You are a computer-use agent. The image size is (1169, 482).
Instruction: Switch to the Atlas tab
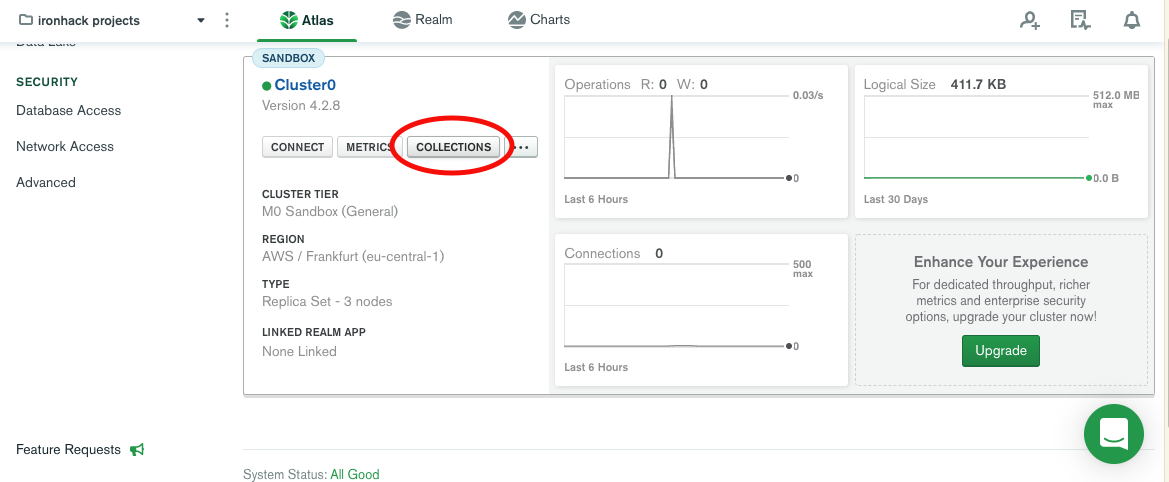[306, 20]
